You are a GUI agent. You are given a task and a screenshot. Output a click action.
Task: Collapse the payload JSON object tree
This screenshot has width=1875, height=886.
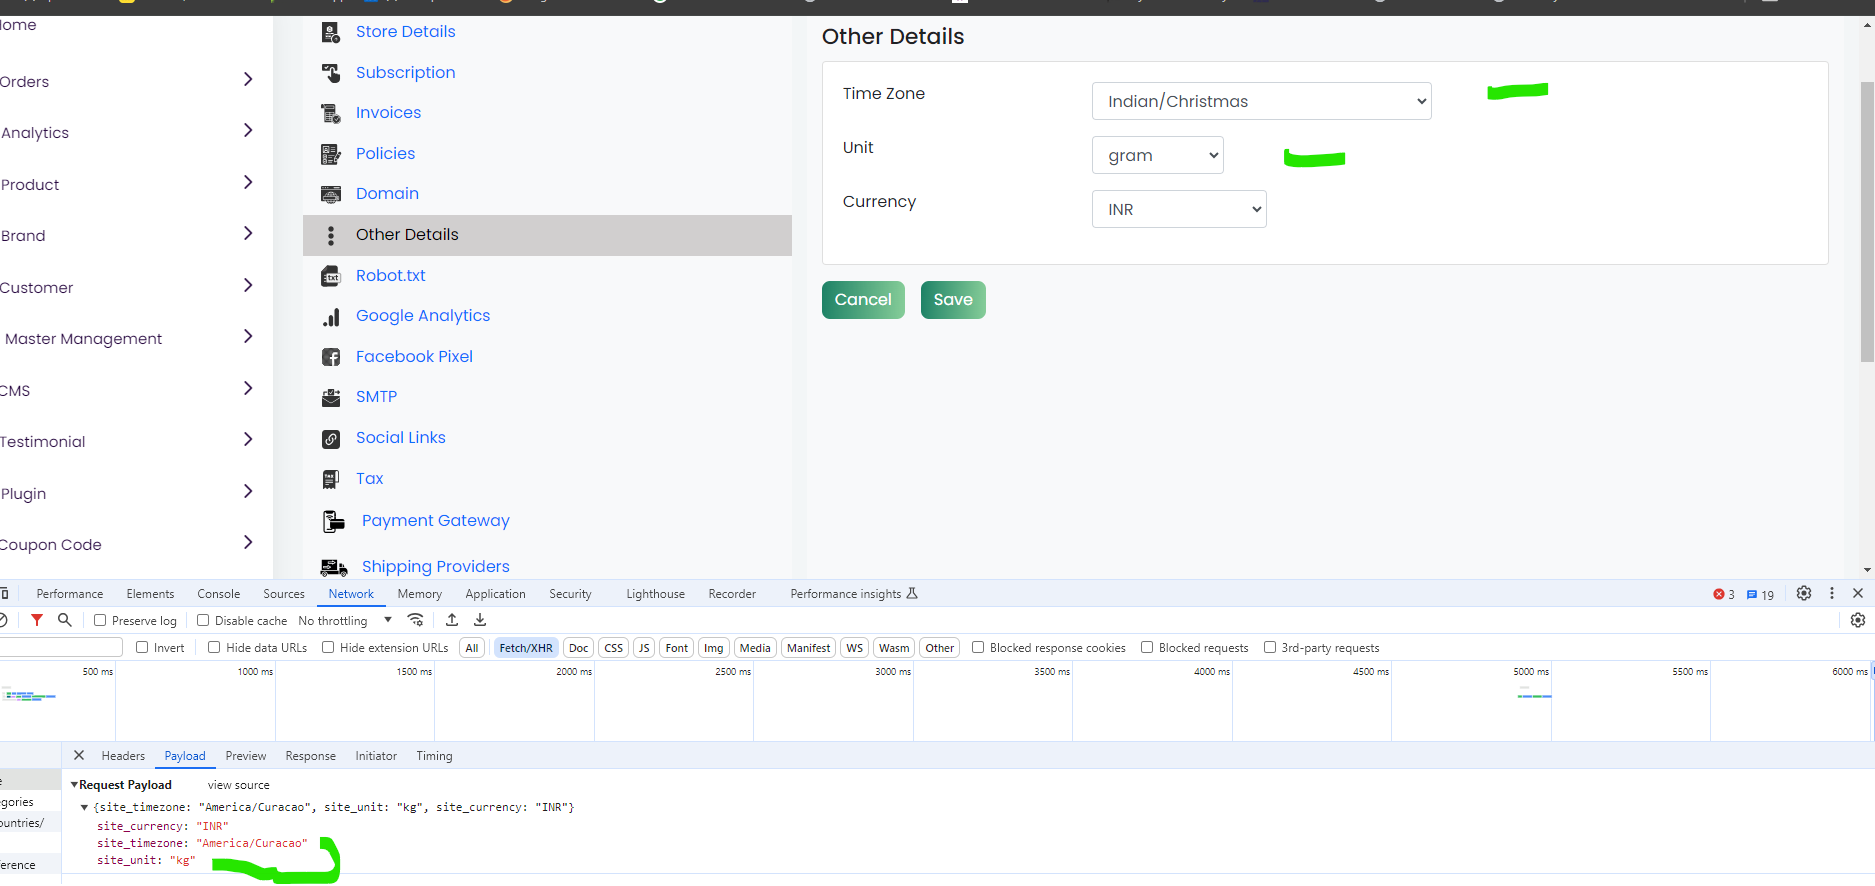84,807
